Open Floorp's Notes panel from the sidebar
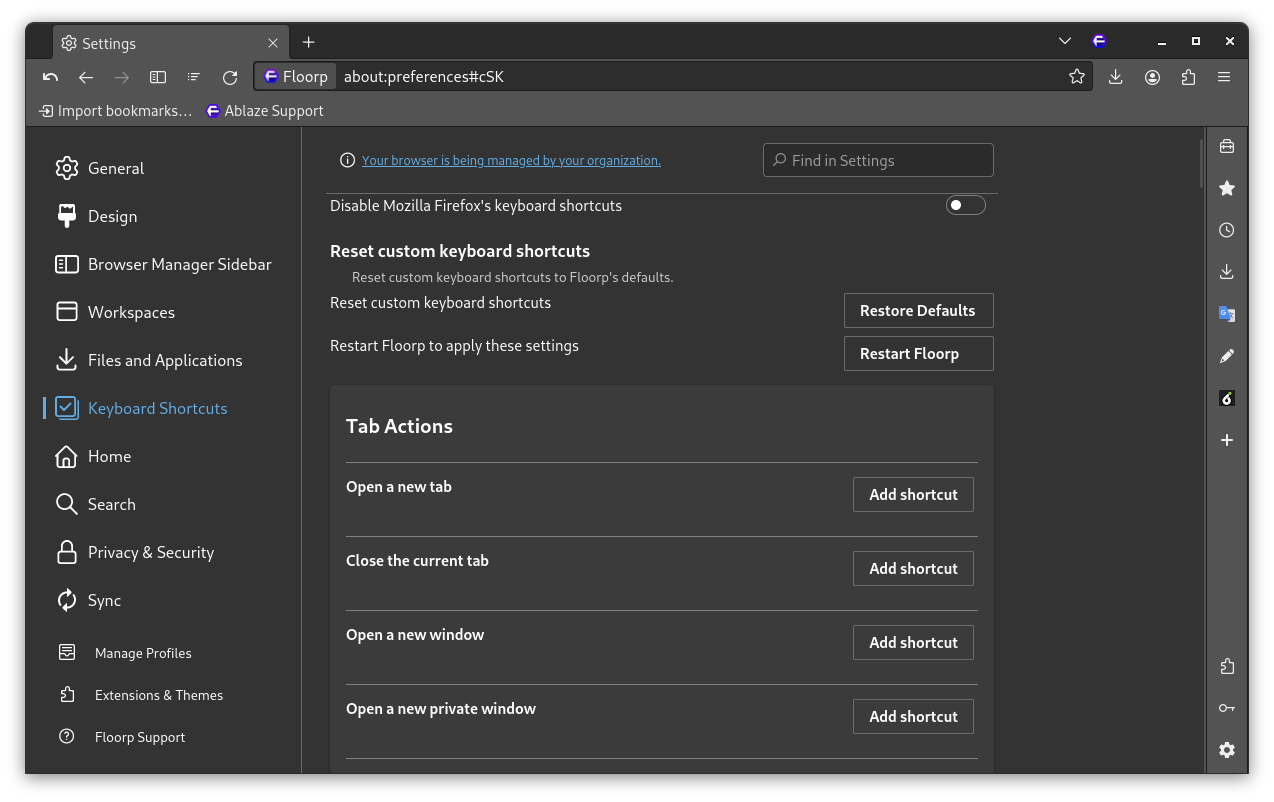The width and height of the screenshot is (1274, 802). (1227, 356)
